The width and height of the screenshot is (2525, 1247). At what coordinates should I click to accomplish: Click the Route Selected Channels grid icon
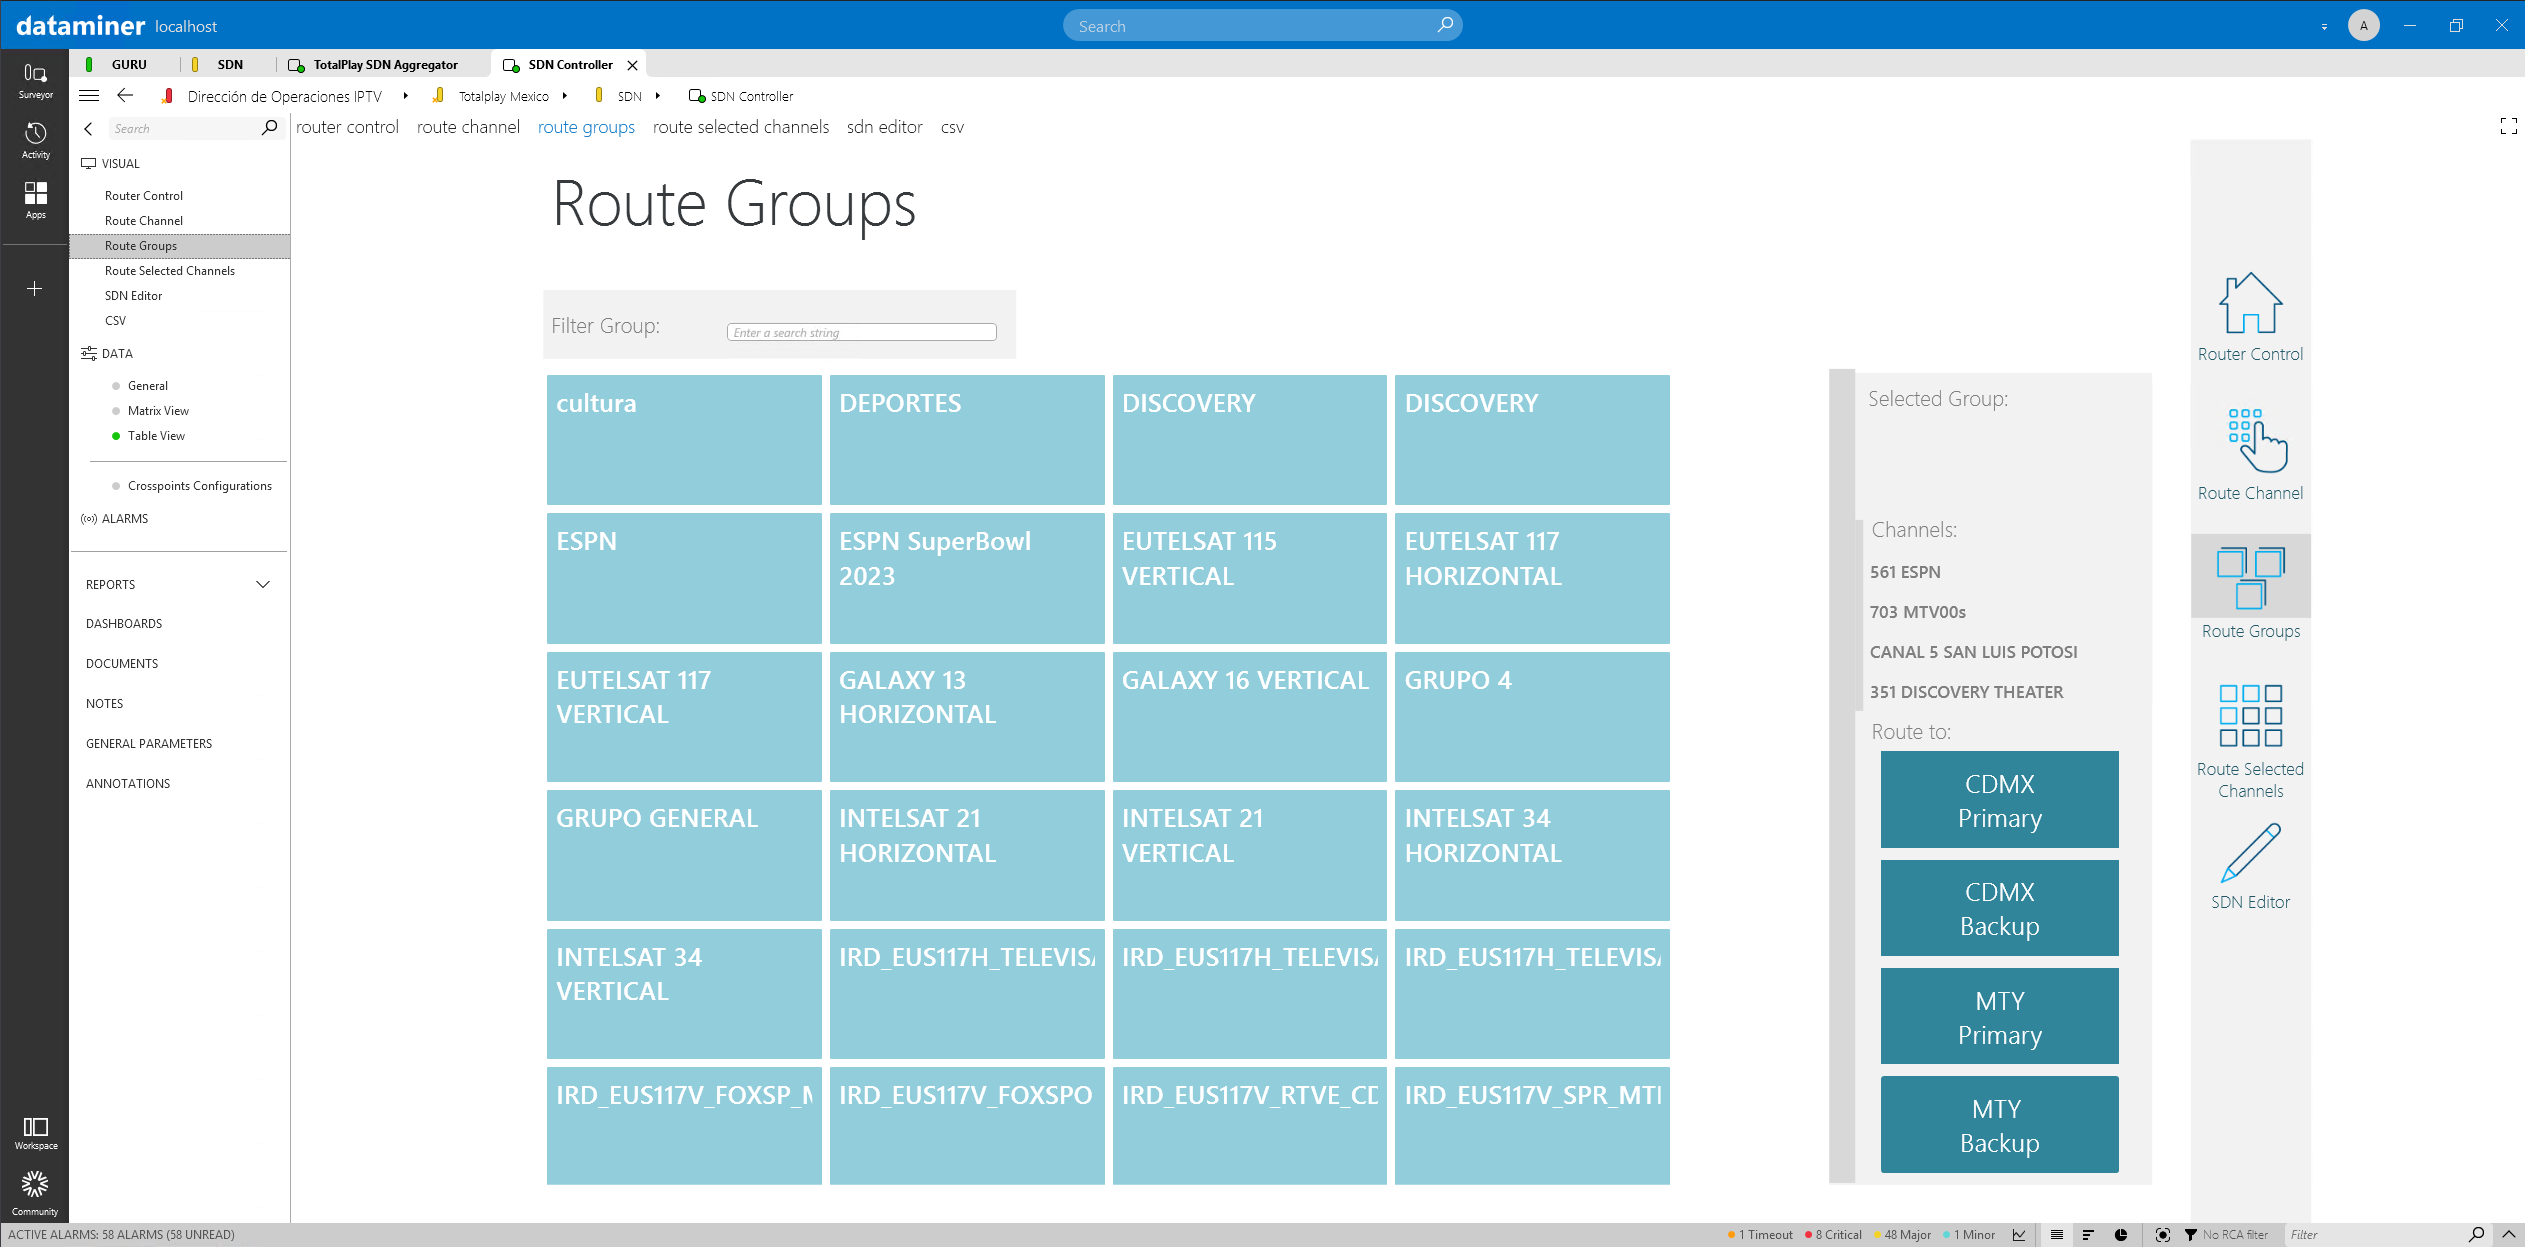[x=2250, y=716]
